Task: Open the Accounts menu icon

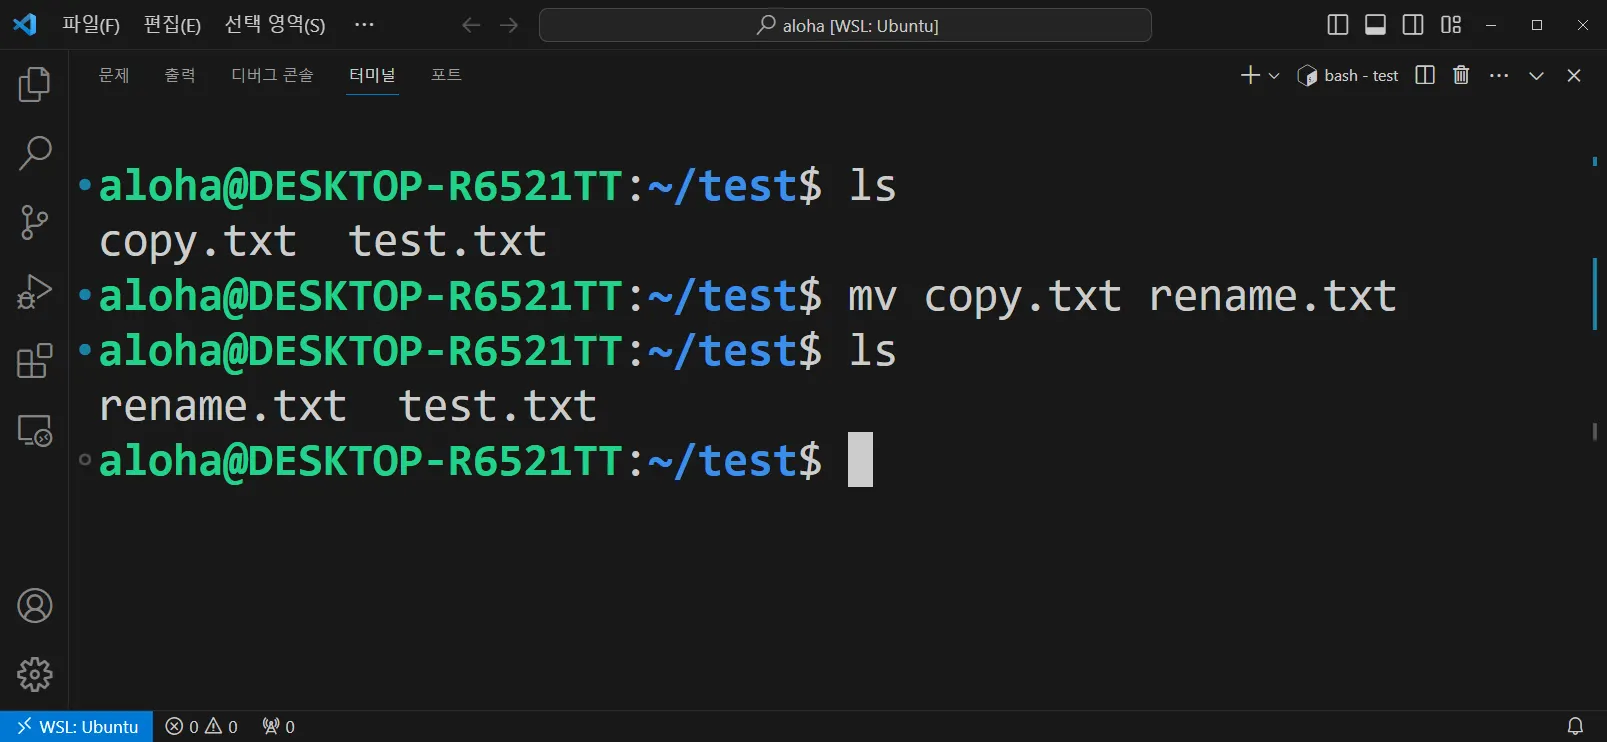Action: [34, 606]
